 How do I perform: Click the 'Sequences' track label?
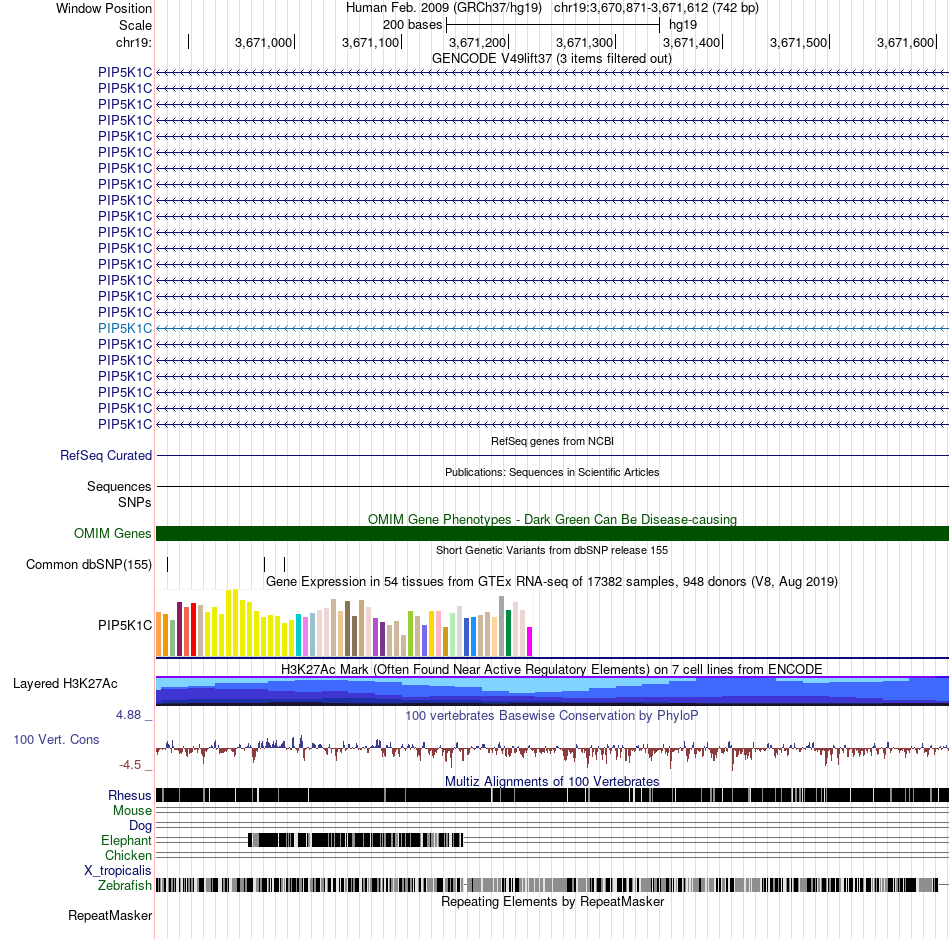(x=119, y=486)
